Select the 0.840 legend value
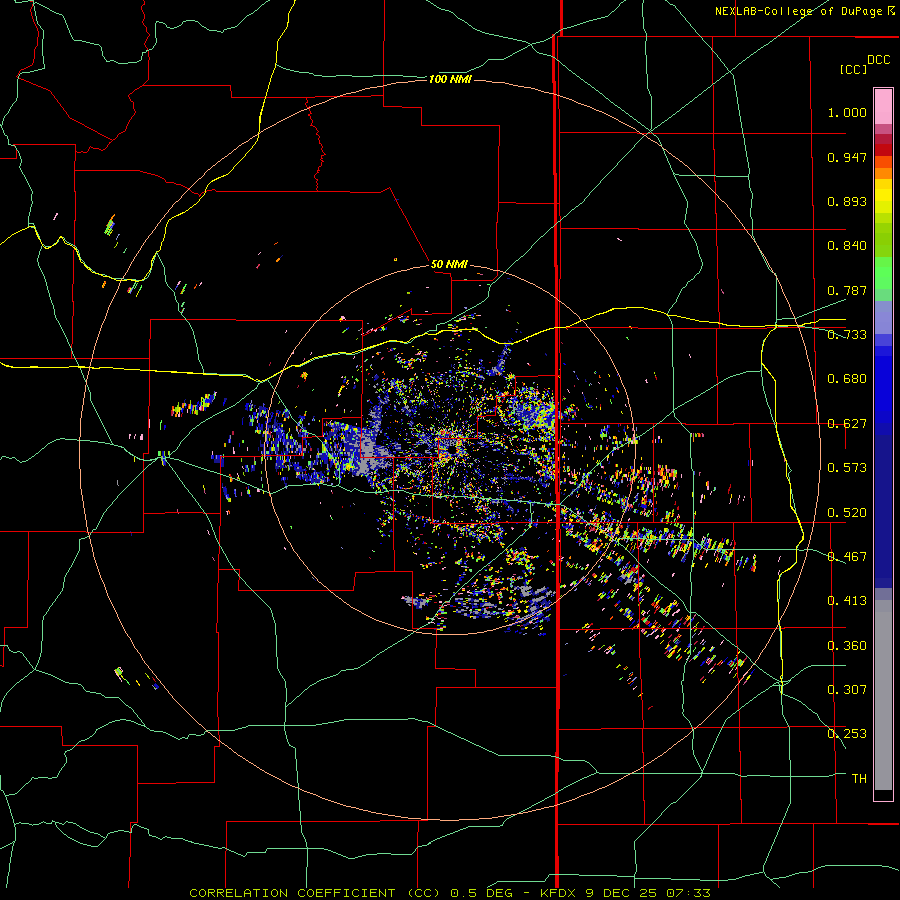This screenshot has height=900, width=900. point(847,246)
